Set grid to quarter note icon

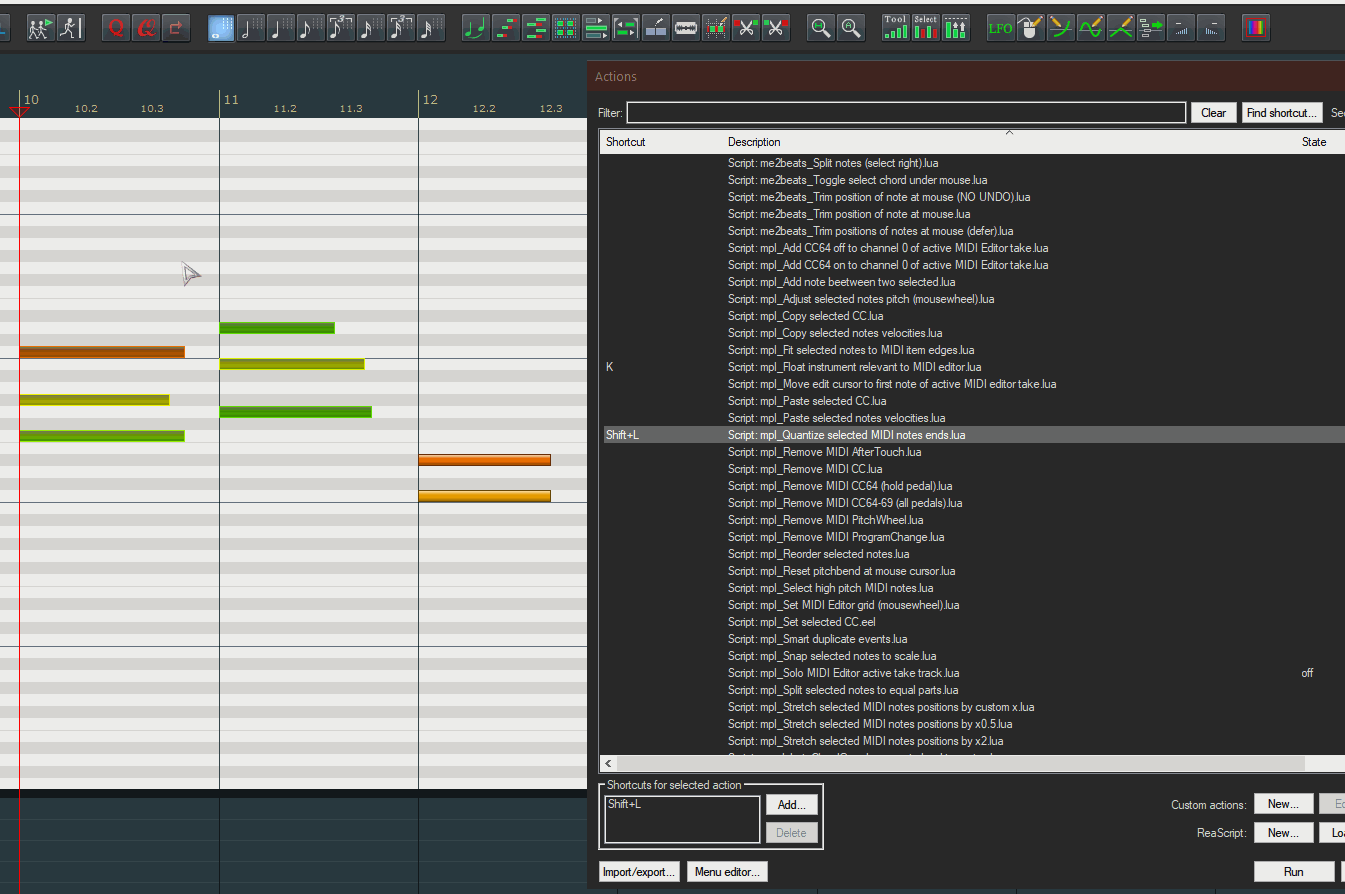(281, 28)
